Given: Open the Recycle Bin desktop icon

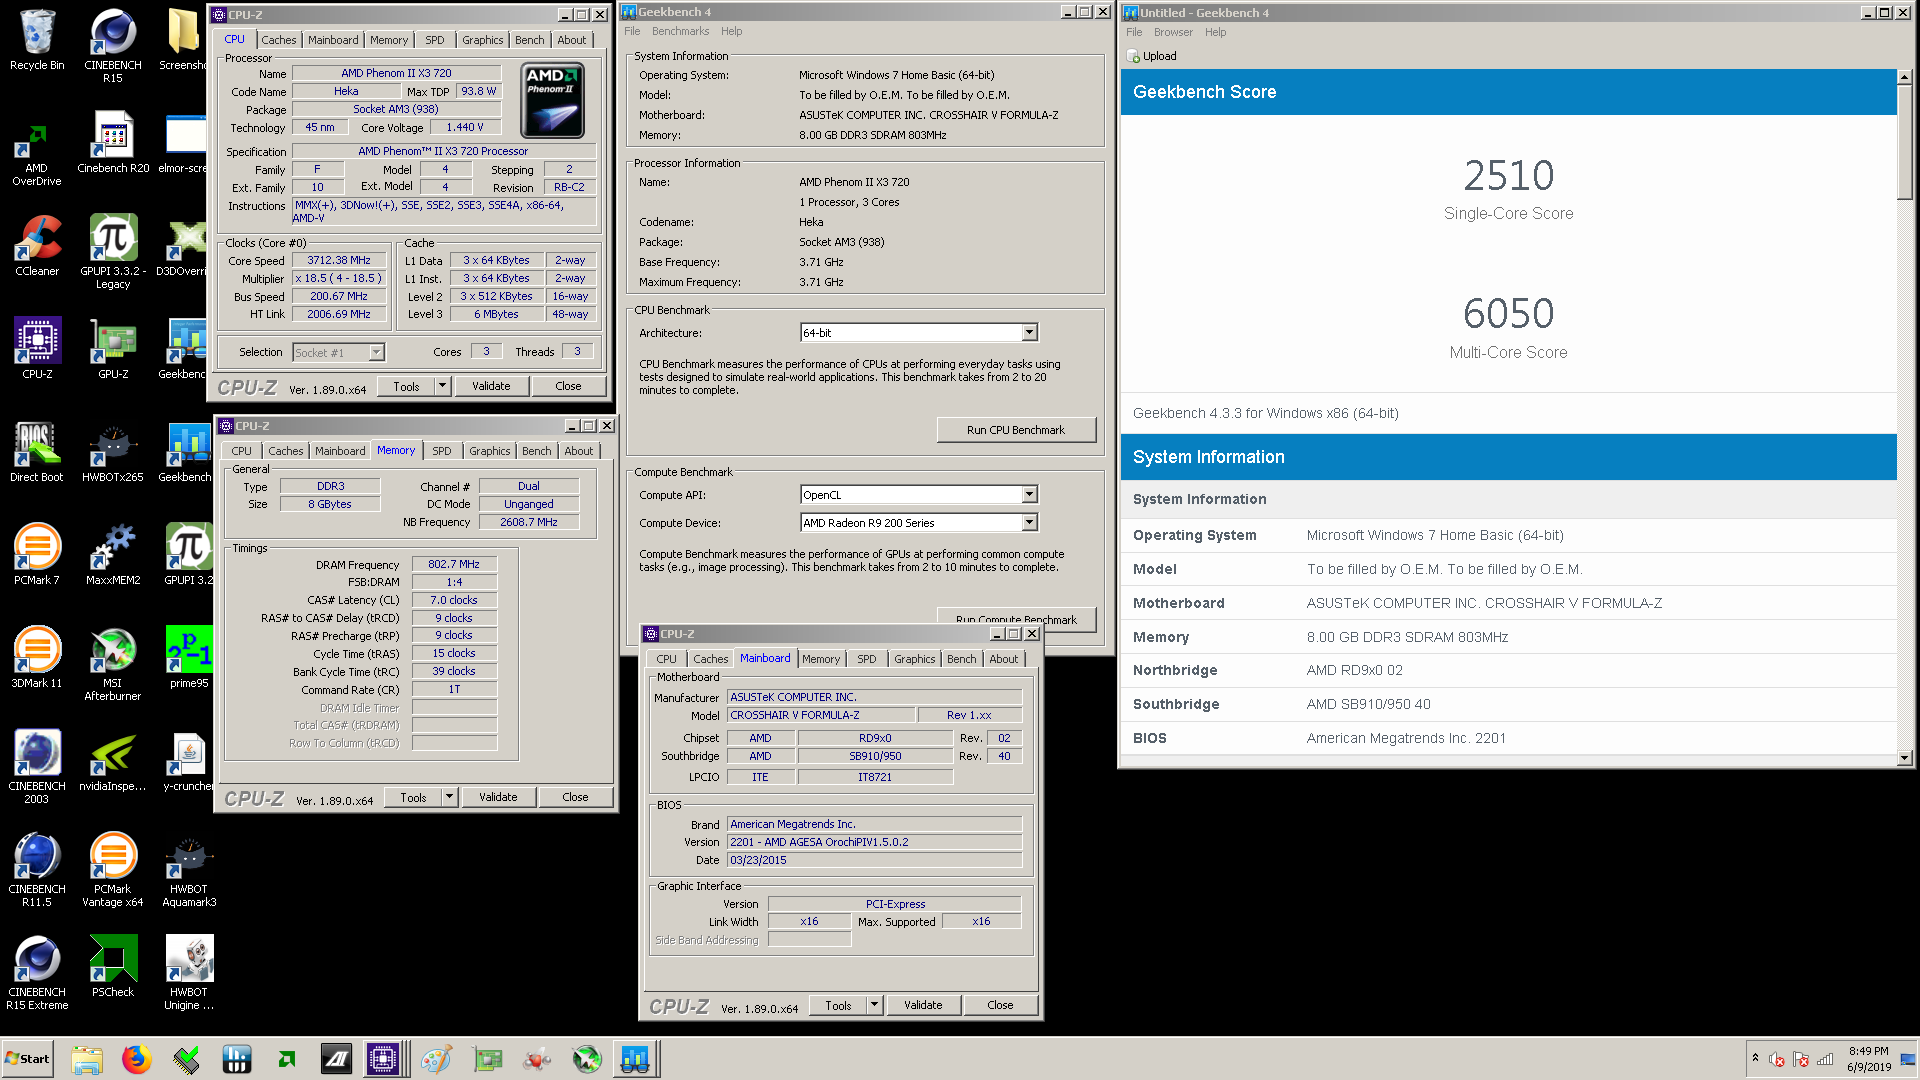Looking at the screenshot, I should click(x=37, y=40).
